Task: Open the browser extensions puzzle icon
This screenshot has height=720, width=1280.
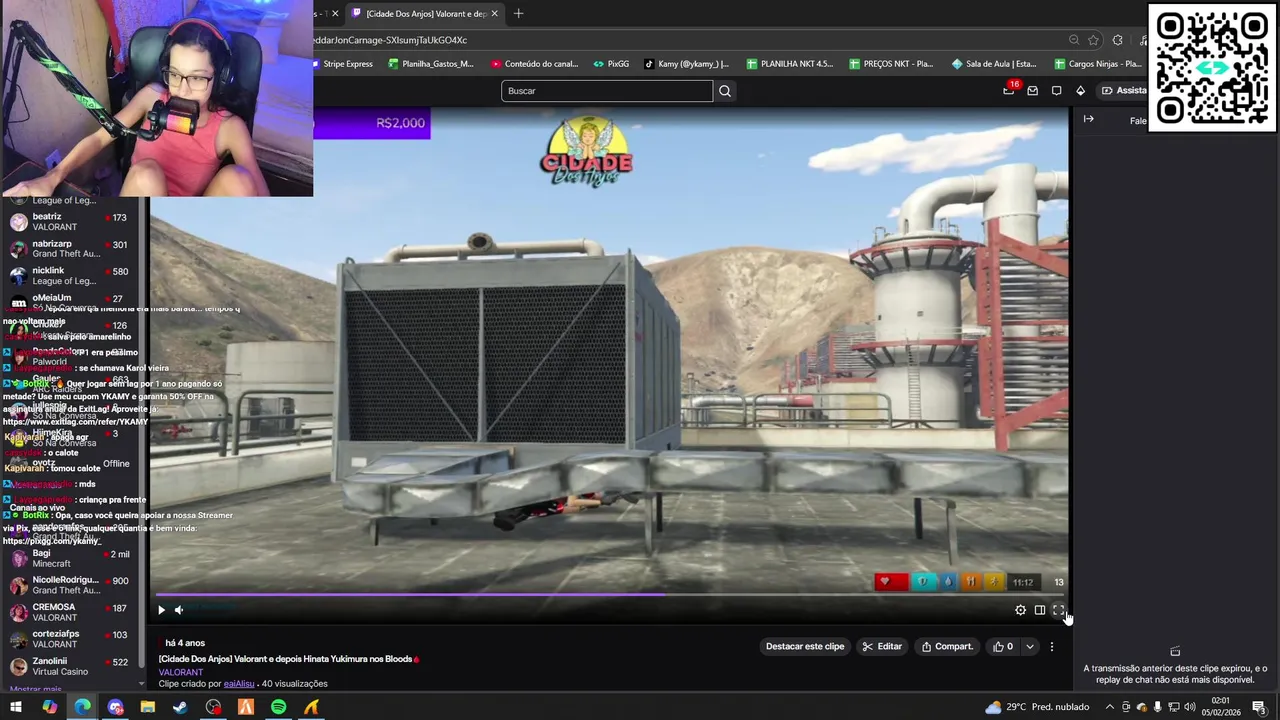Action: click(x=1118, y=40)
